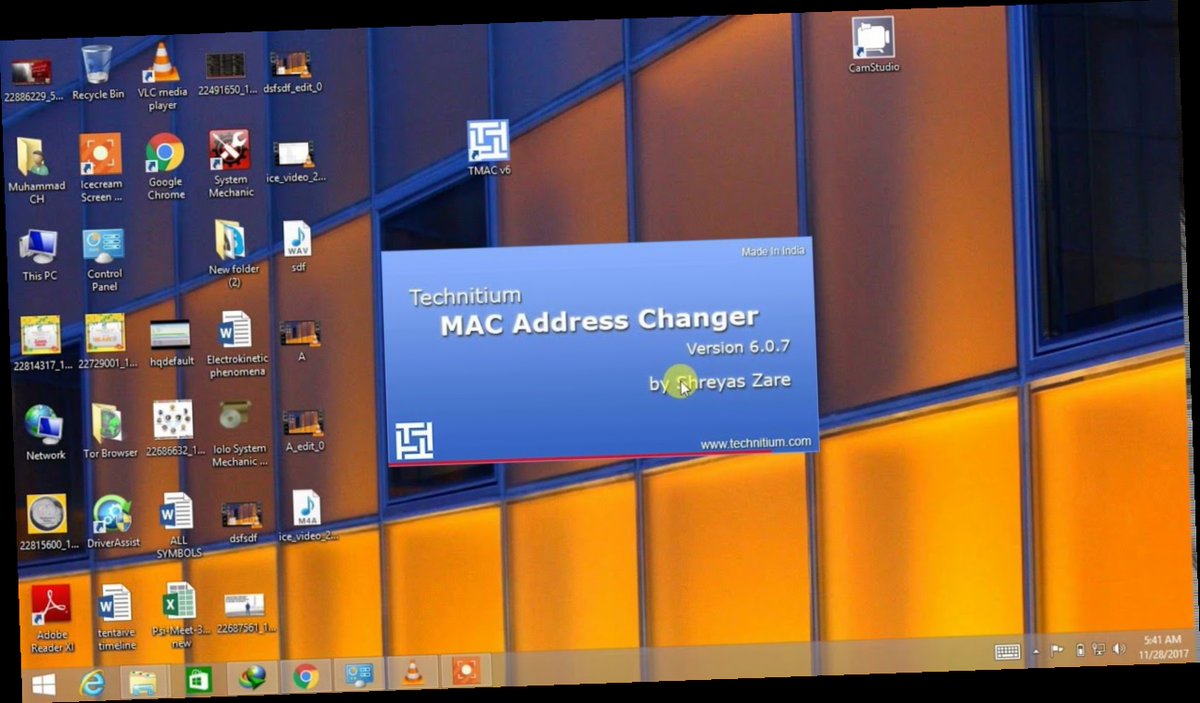Switch to Chrome on the taskbar
The width and height of the screenshot is (1200, 703).
click(x=305, y=676)
